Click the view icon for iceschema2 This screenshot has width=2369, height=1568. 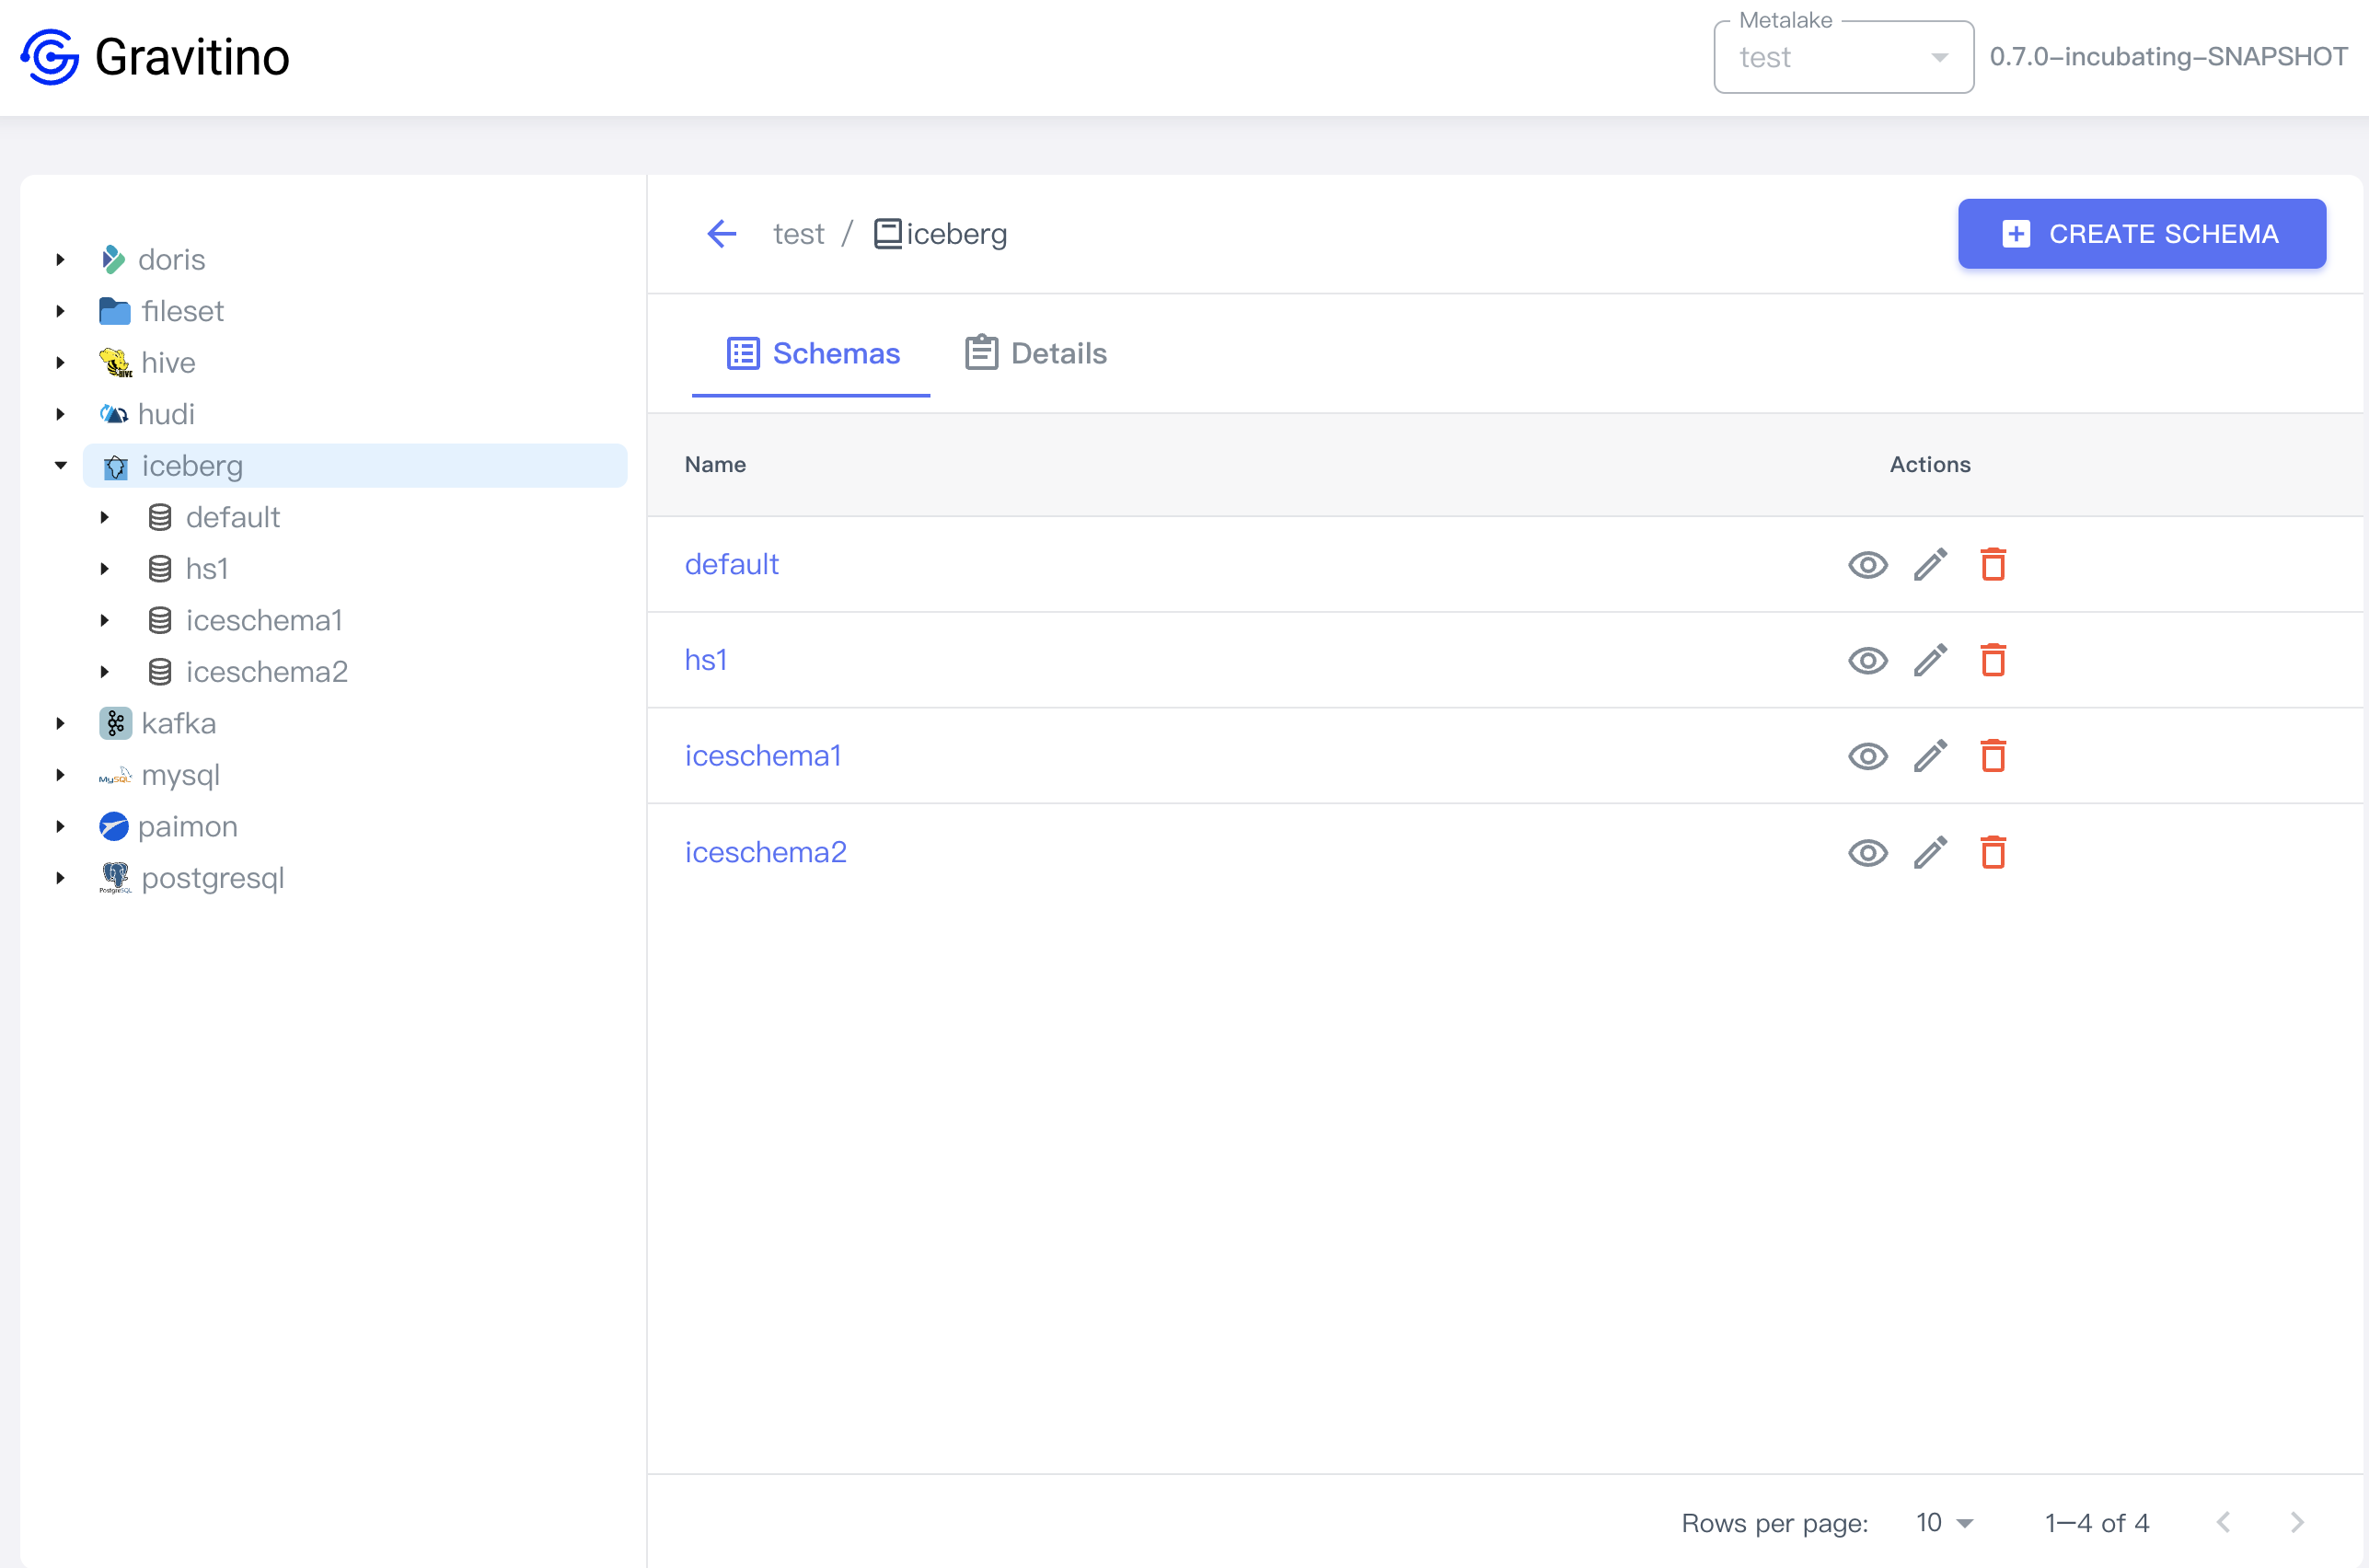[1870, 852]
